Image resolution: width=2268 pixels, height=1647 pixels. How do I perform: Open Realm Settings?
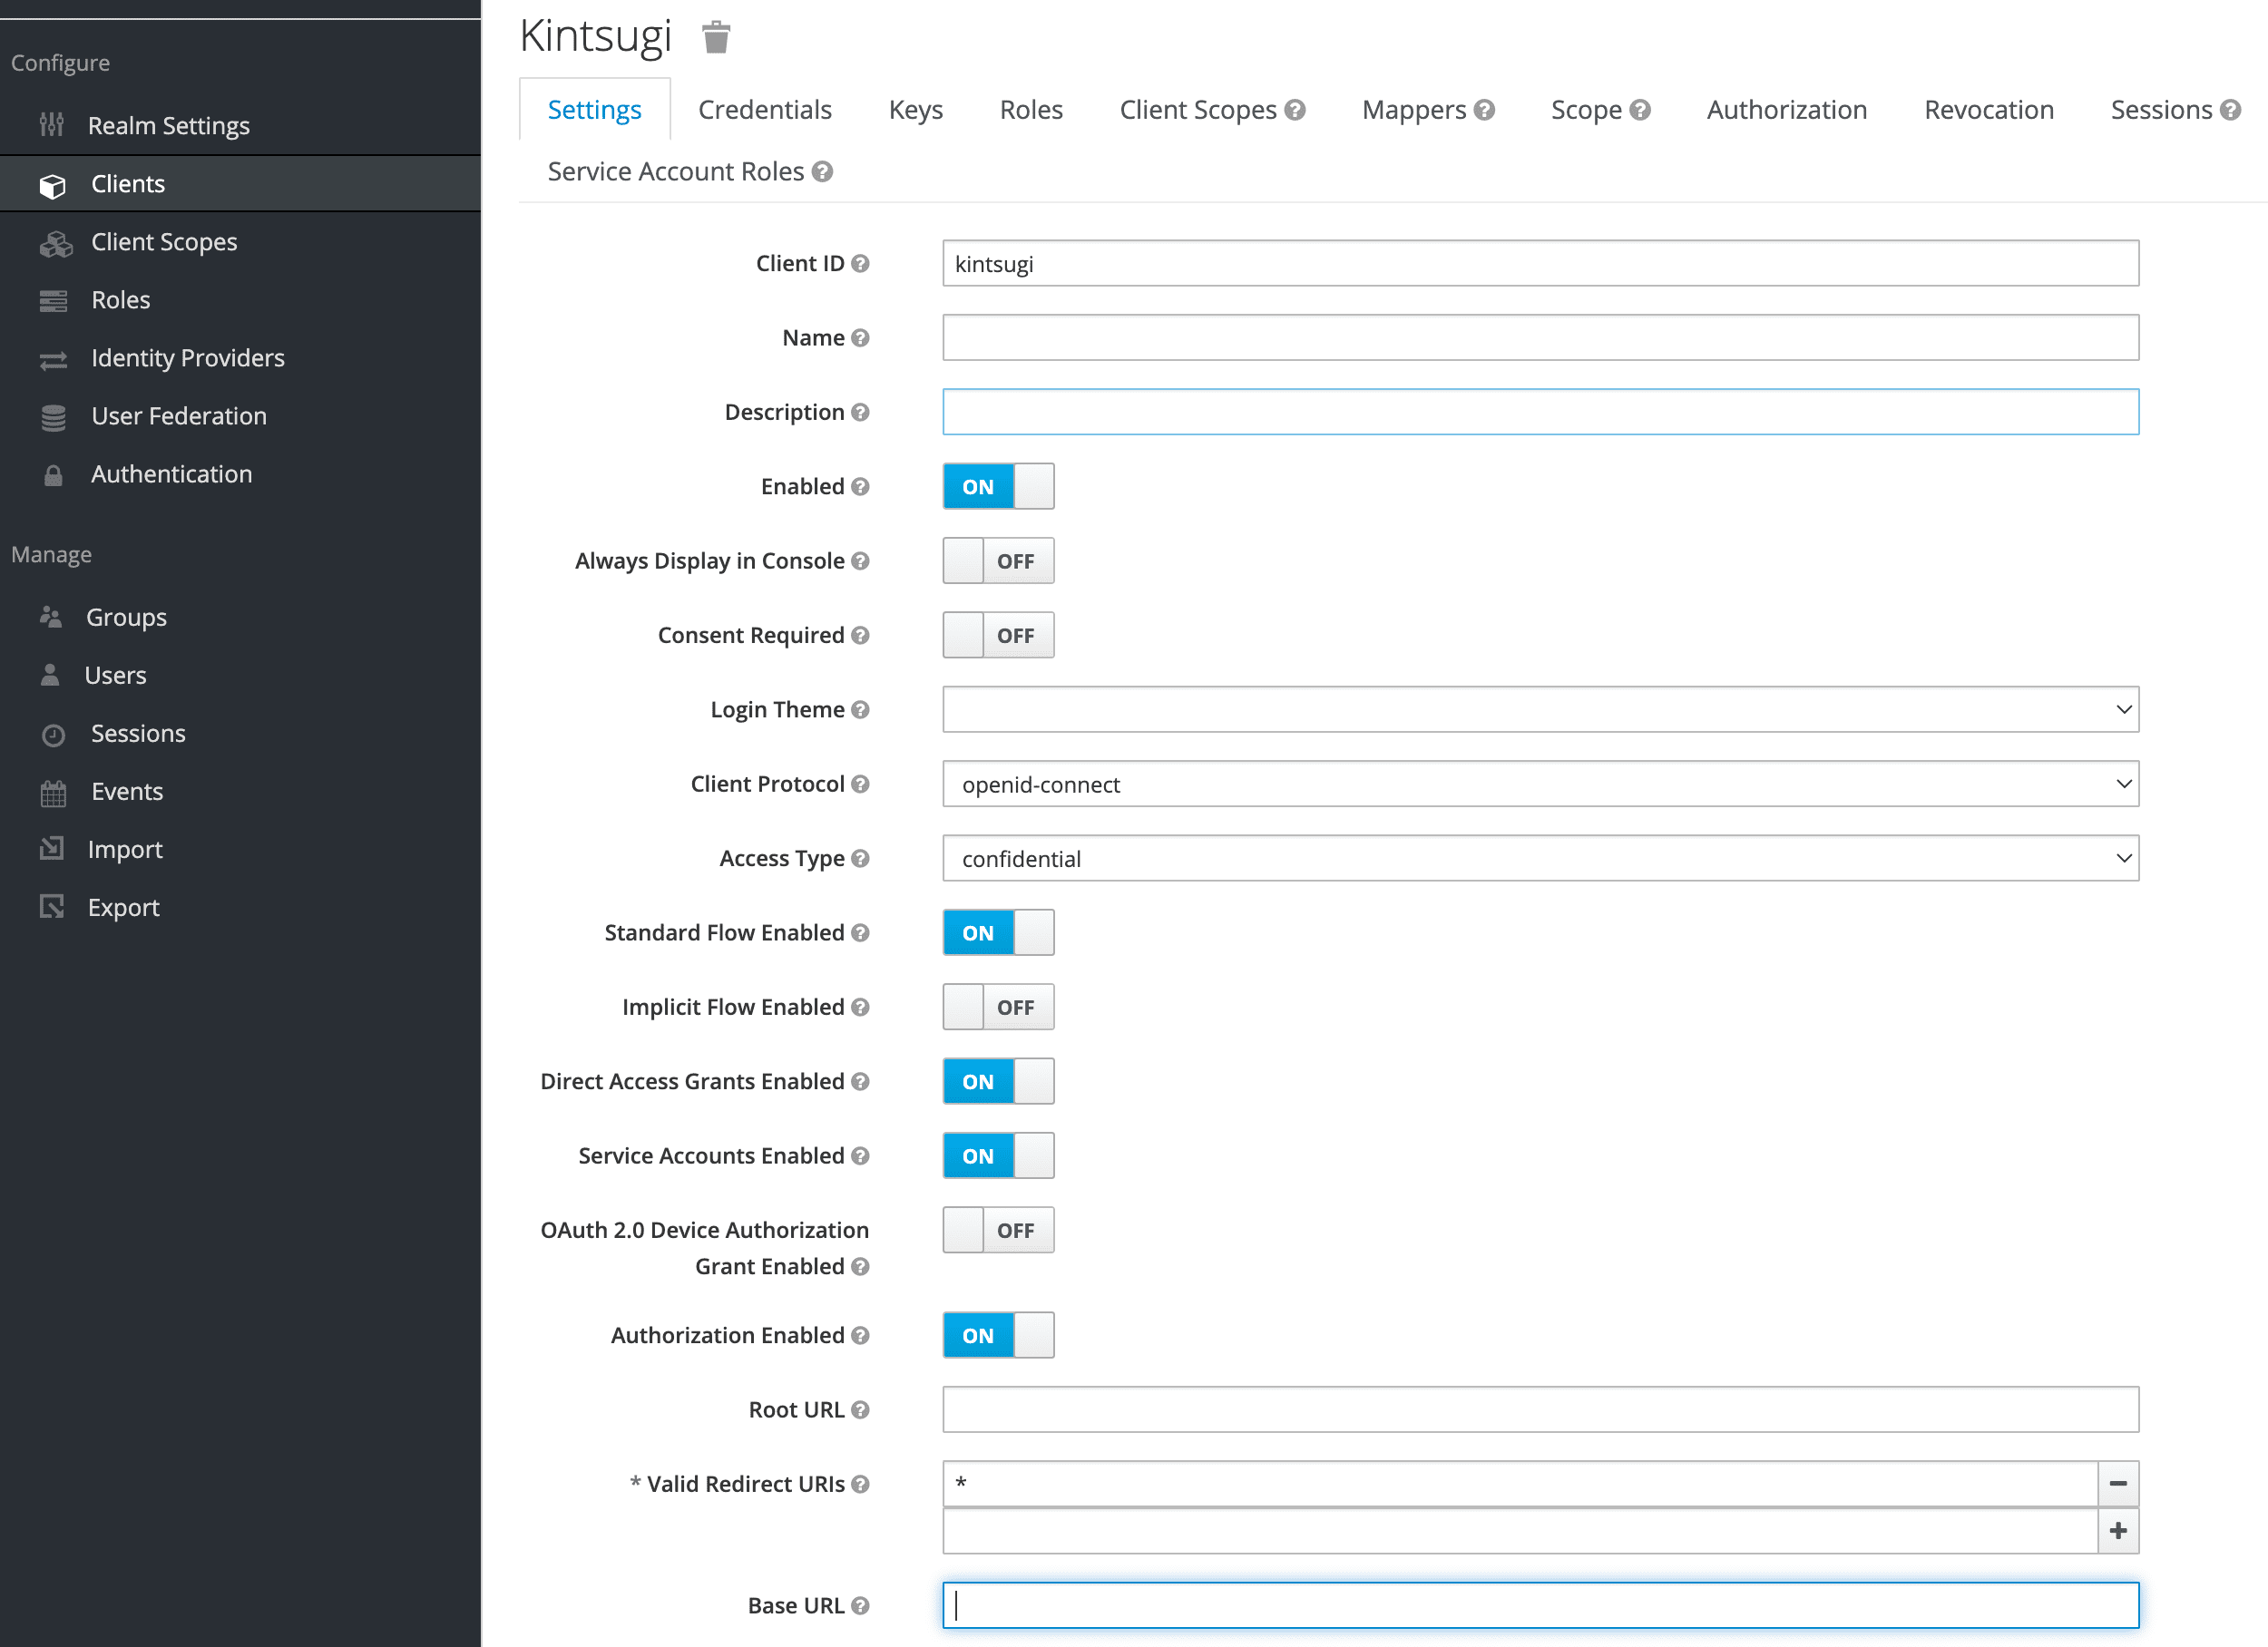click(x=169, y=125)
